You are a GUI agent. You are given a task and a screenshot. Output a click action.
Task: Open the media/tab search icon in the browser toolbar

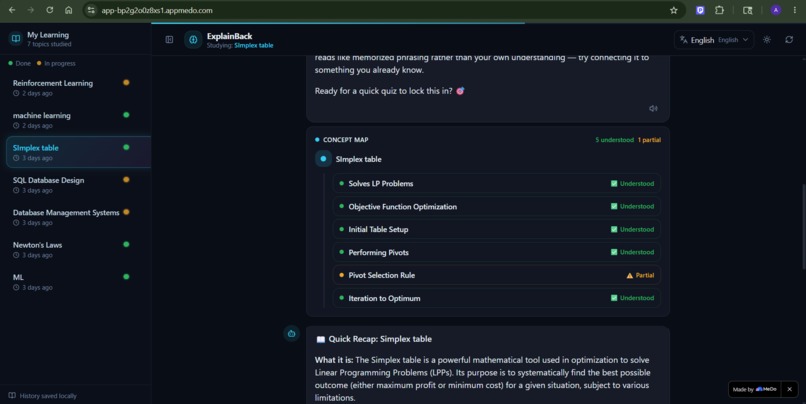click(747, 10)
